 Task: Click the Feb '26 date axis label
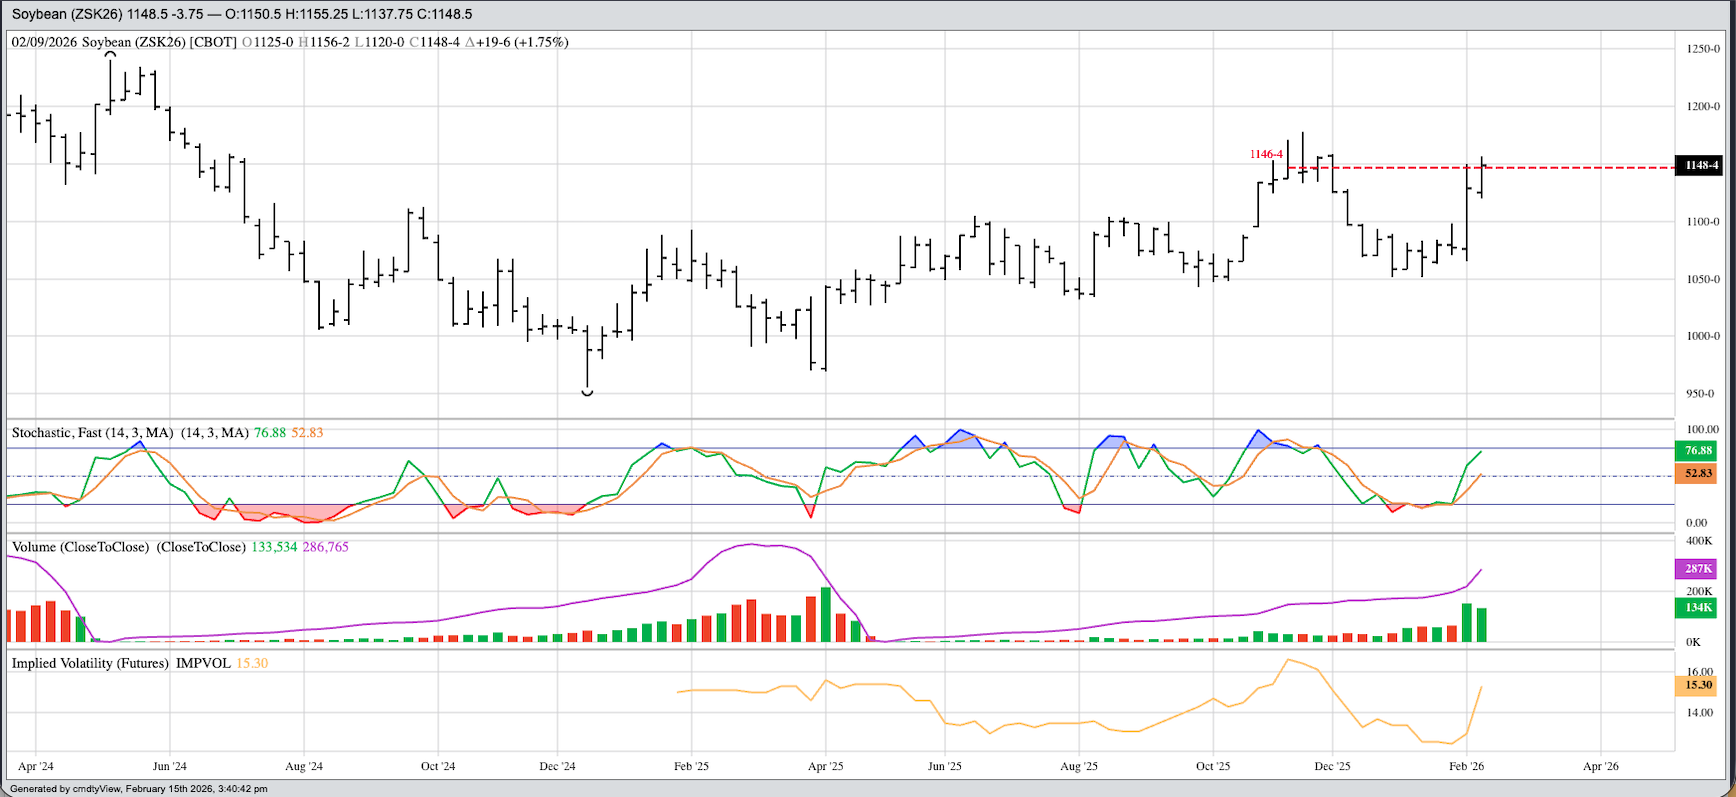(1466, 766)
